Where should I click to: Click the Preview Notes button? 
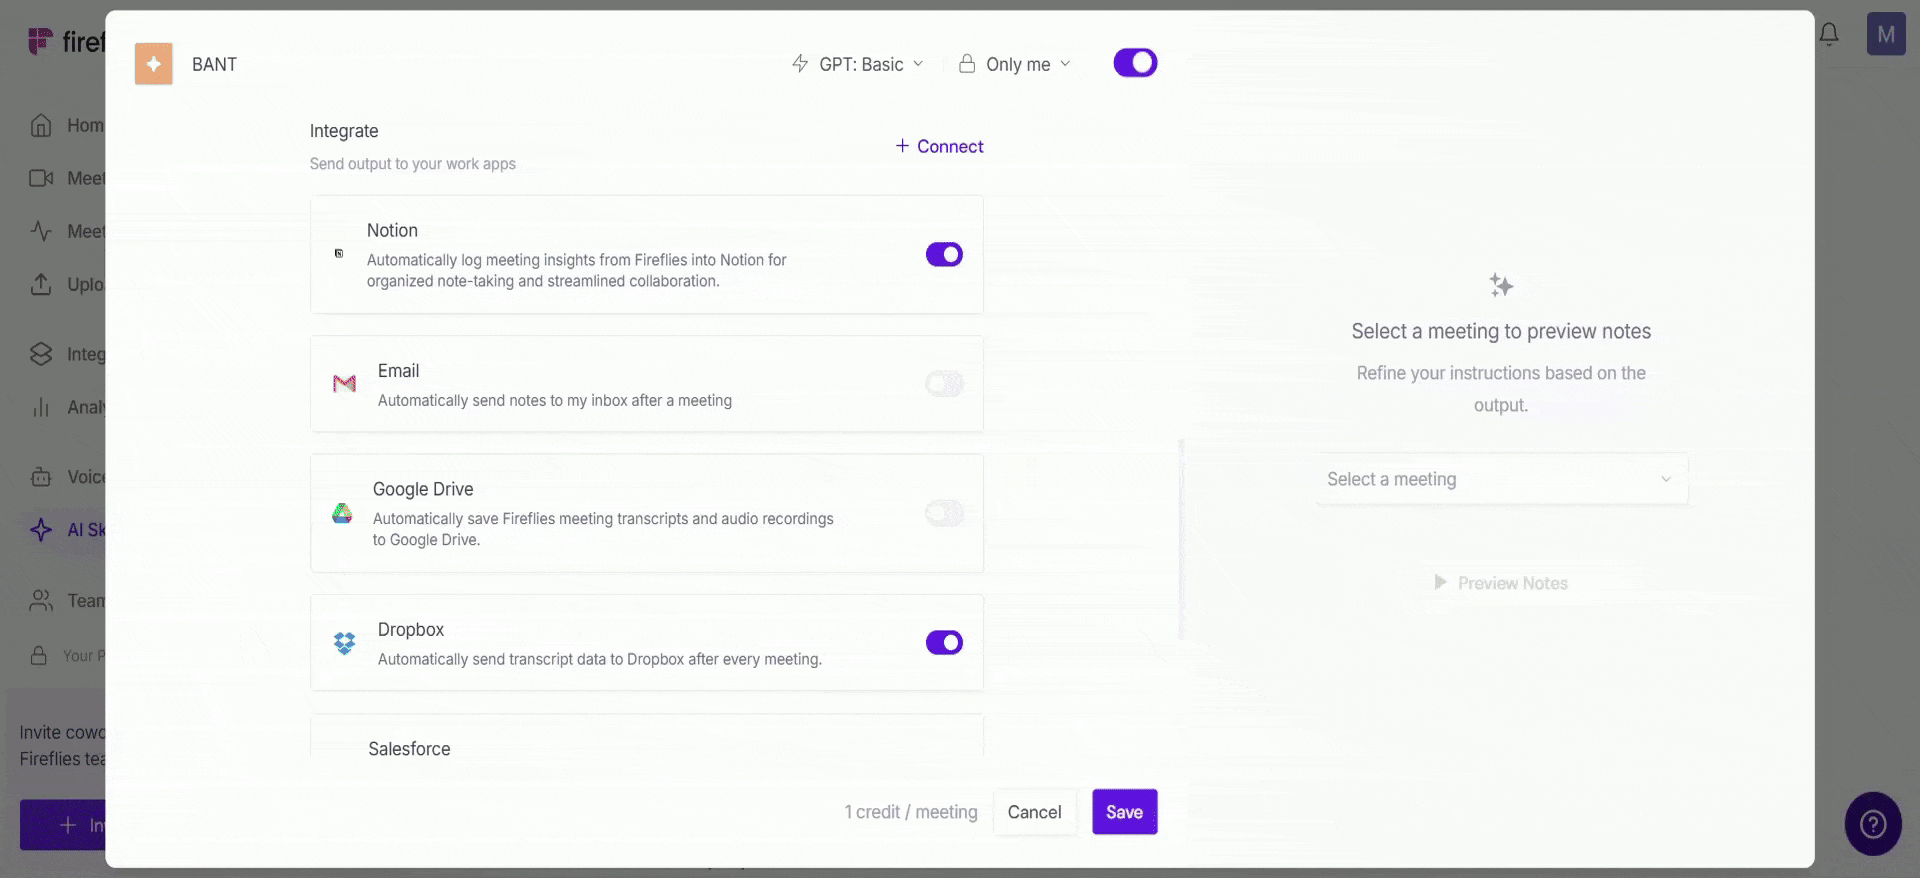point(1501,583)
